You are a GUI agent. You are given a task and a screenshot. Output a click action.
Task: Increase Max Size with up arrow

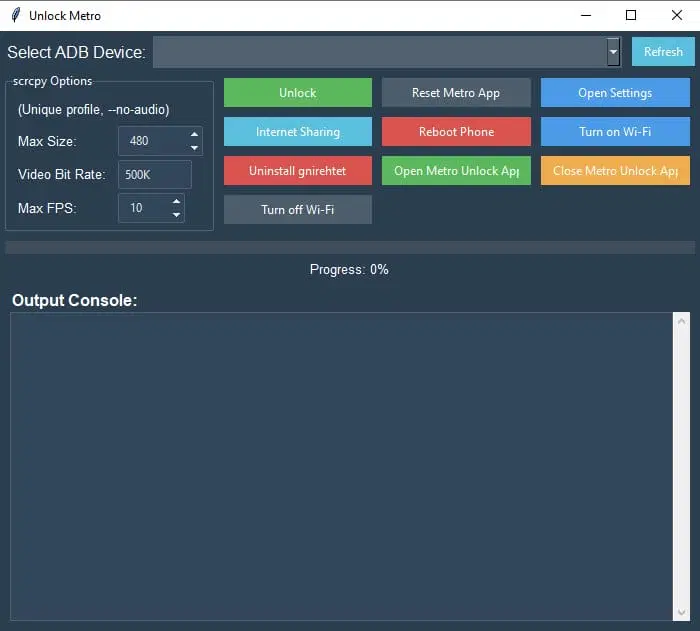tap(194, 135)
